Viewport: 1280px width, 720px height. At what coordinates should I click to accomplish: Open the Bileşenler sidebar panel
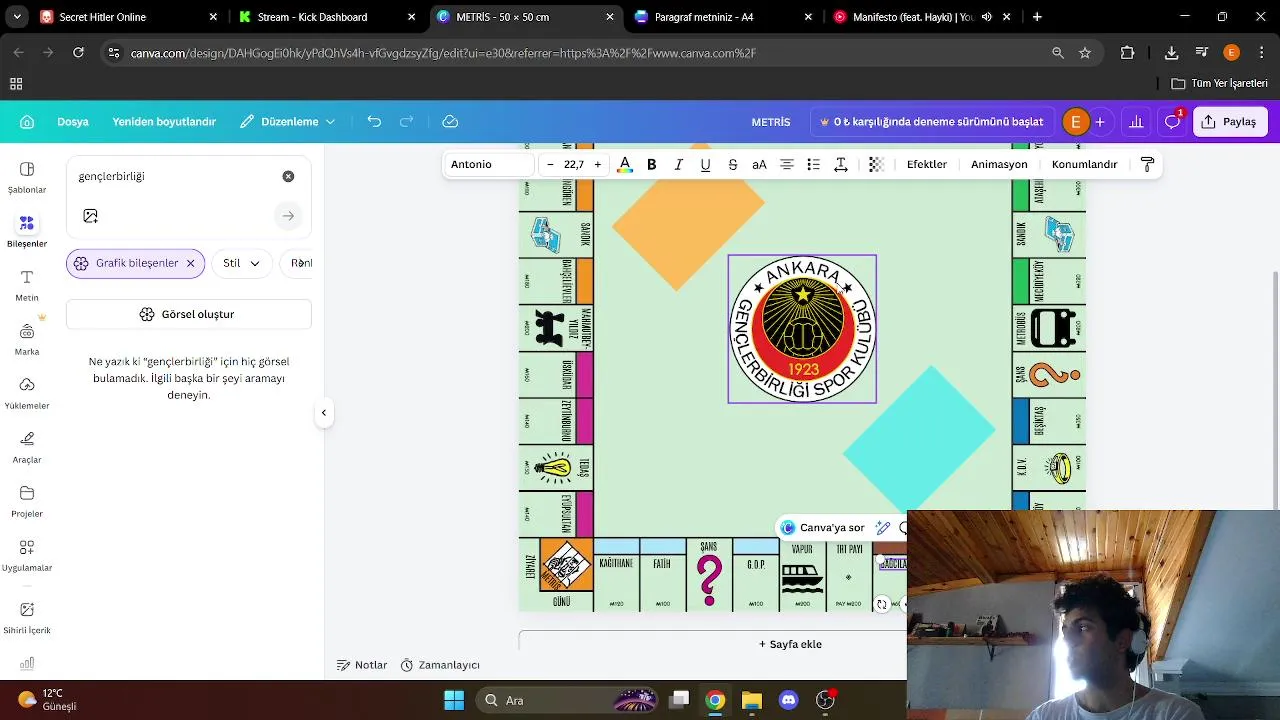click(27, 231)
